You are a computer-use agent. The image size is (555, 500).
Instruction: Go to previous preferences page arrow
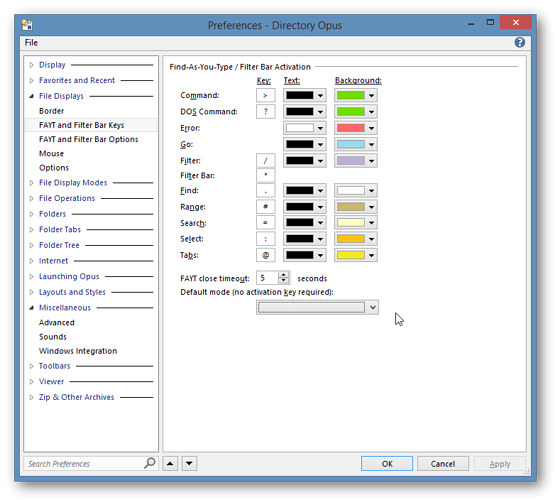coord(170,463)
